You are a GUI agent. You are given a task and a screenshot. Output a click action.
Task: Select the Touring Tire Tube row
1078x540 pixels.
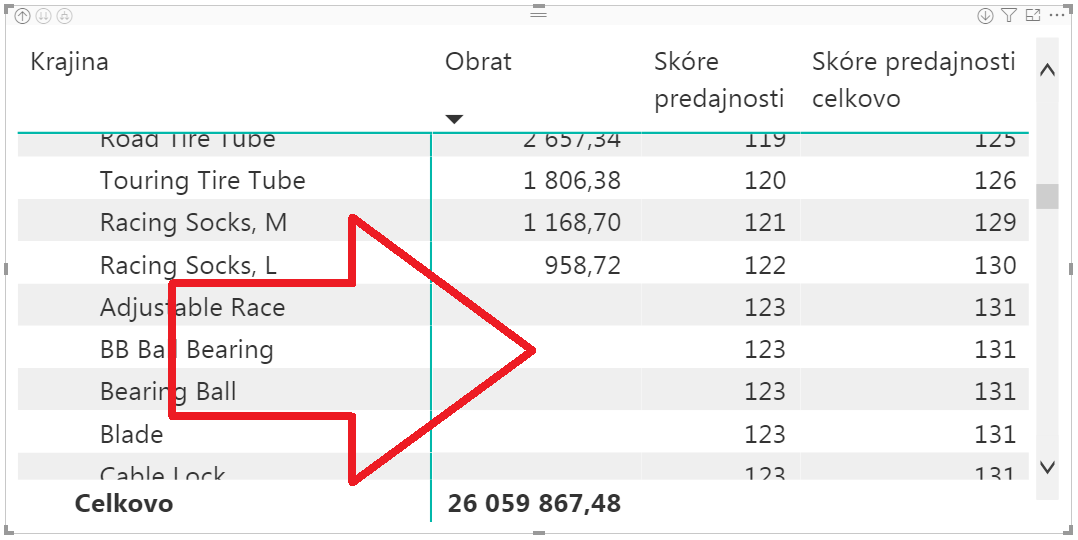pos(203,181)
